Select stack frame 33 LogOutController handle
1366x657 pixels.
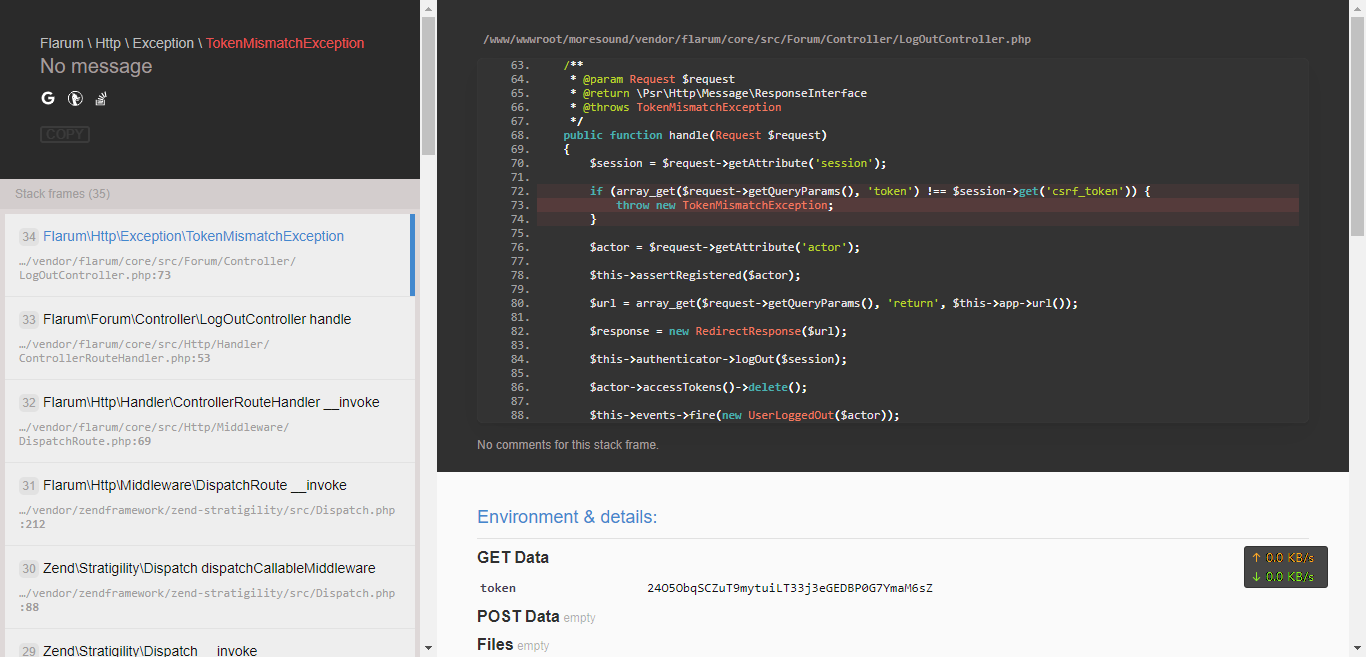tap(210, 337)
